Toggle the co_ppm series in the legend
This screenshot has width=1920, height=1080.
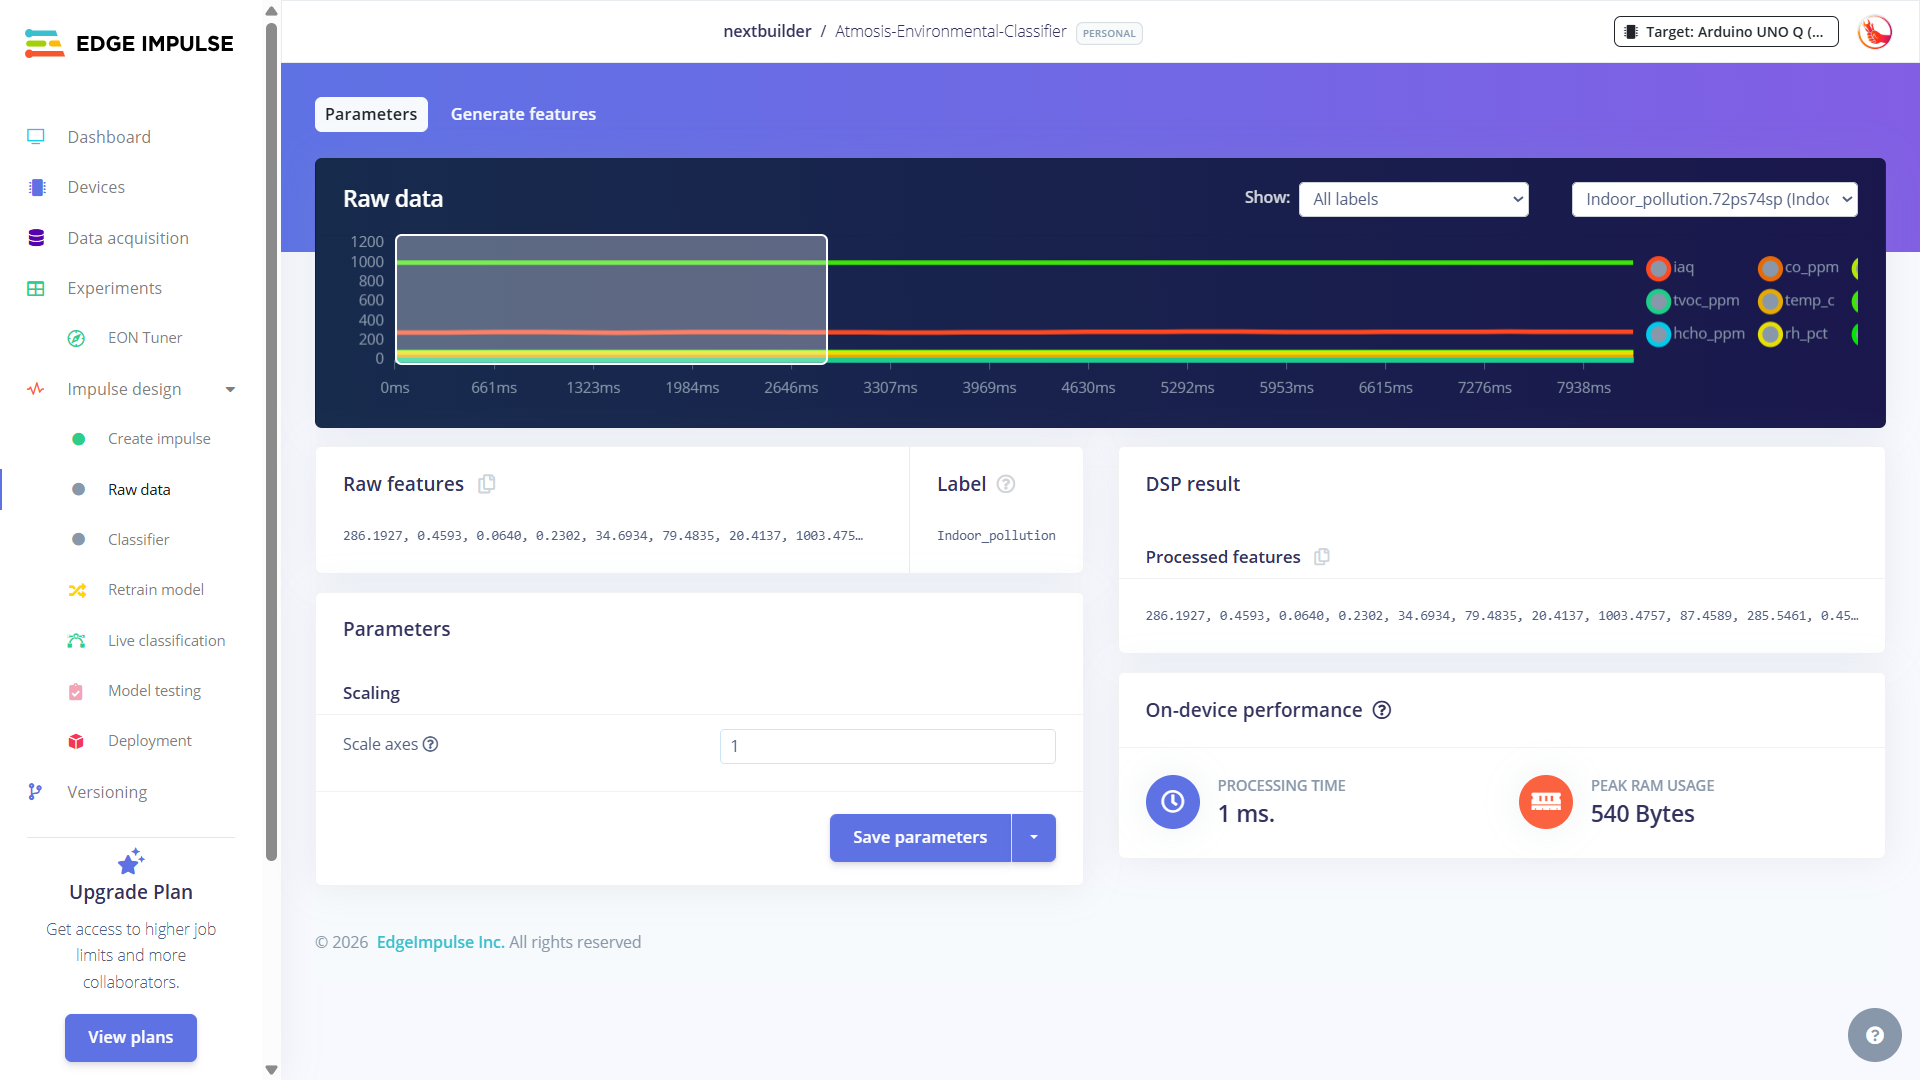coord(1798,268)
